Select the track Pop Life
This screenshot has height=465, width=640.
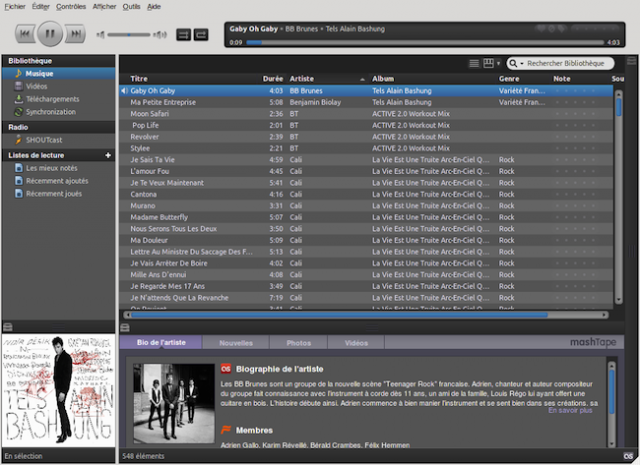pos(366,125)
